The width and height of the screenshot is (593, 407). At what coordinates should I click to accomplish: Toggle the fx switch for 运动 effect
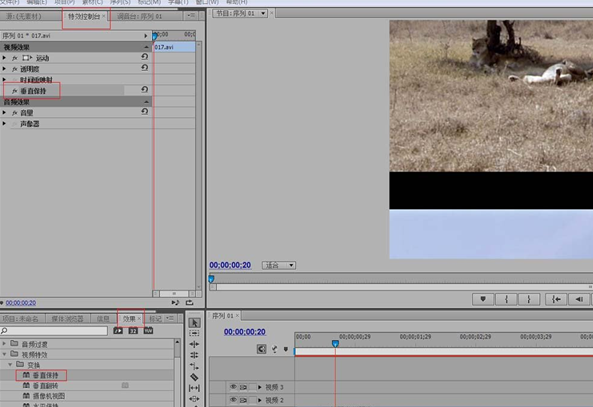pos(15,58)
